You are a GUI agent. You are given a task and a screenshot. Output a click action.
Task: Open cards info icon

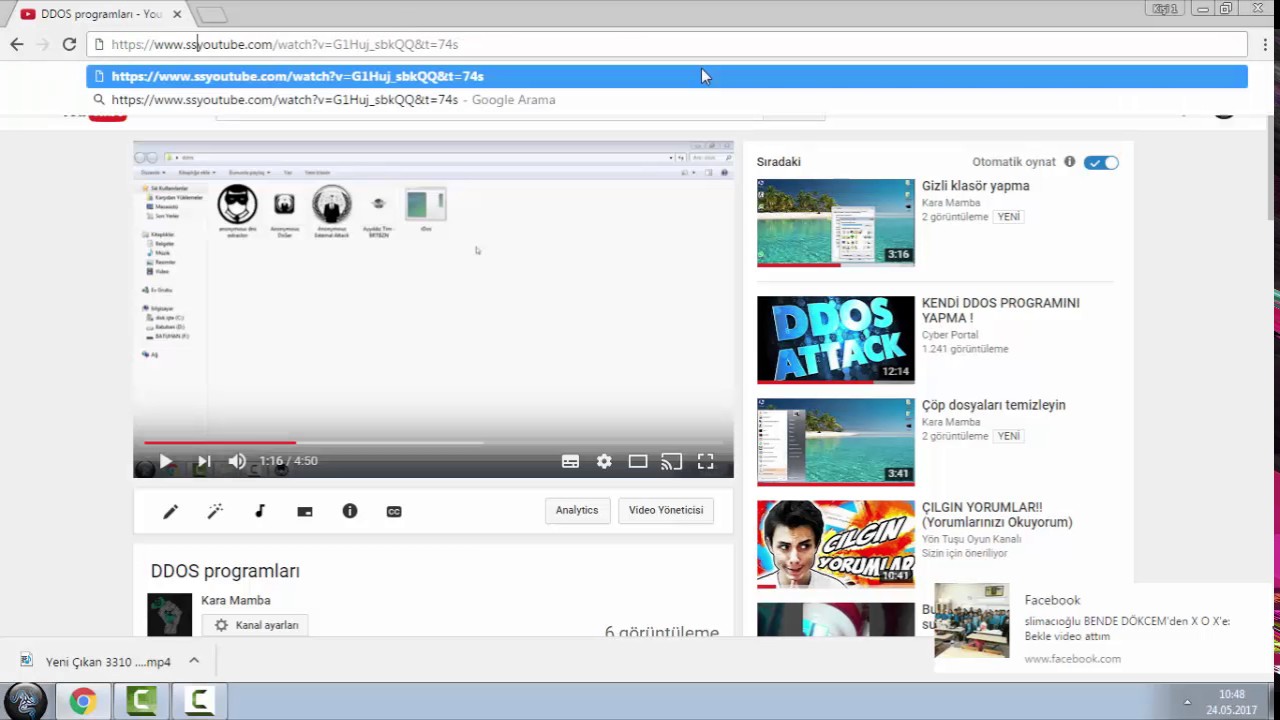tap(350, 511)
